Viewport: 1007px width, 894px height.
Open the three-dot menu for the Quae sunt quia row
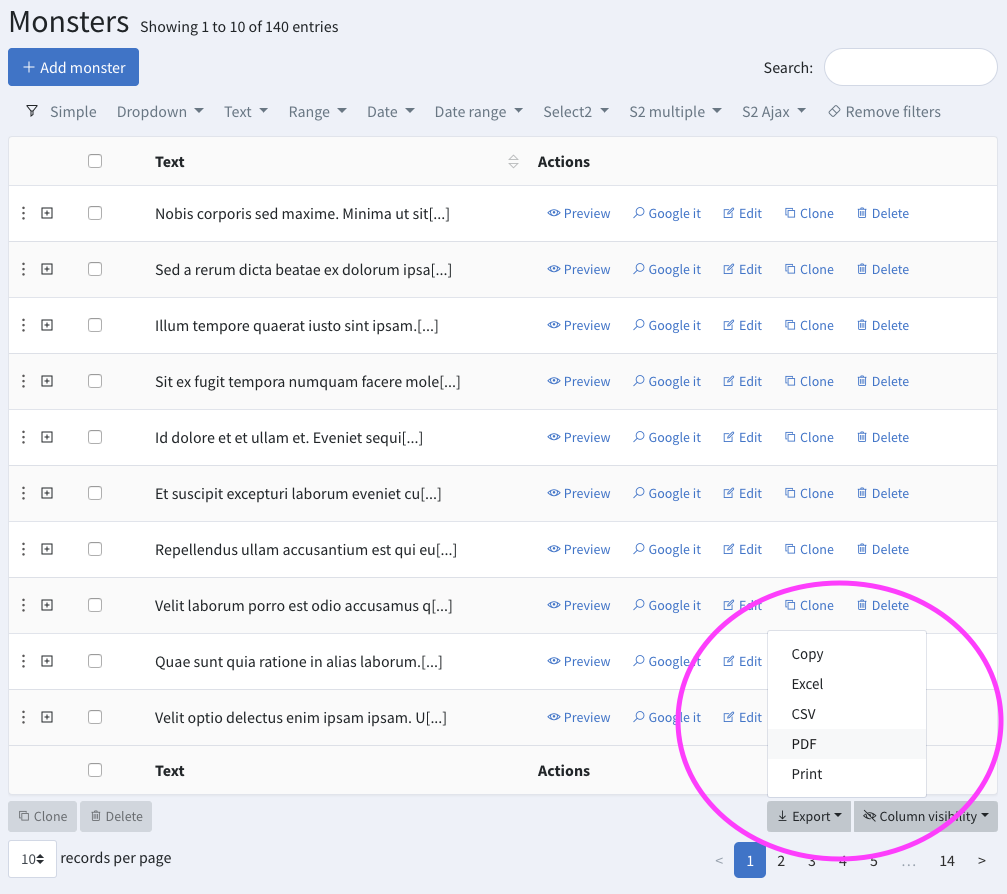[x=24, y=661]
